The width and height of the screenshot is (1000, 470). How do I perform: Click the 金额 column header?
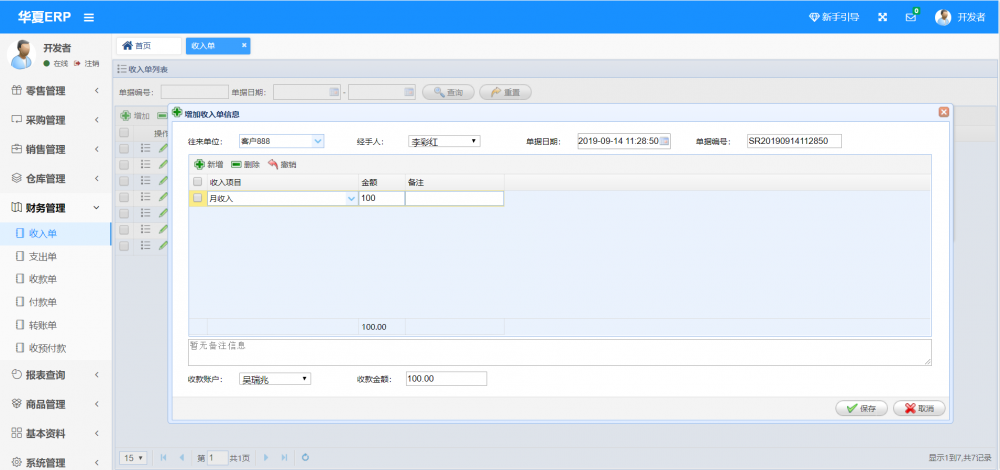click(x=381, y=182)
